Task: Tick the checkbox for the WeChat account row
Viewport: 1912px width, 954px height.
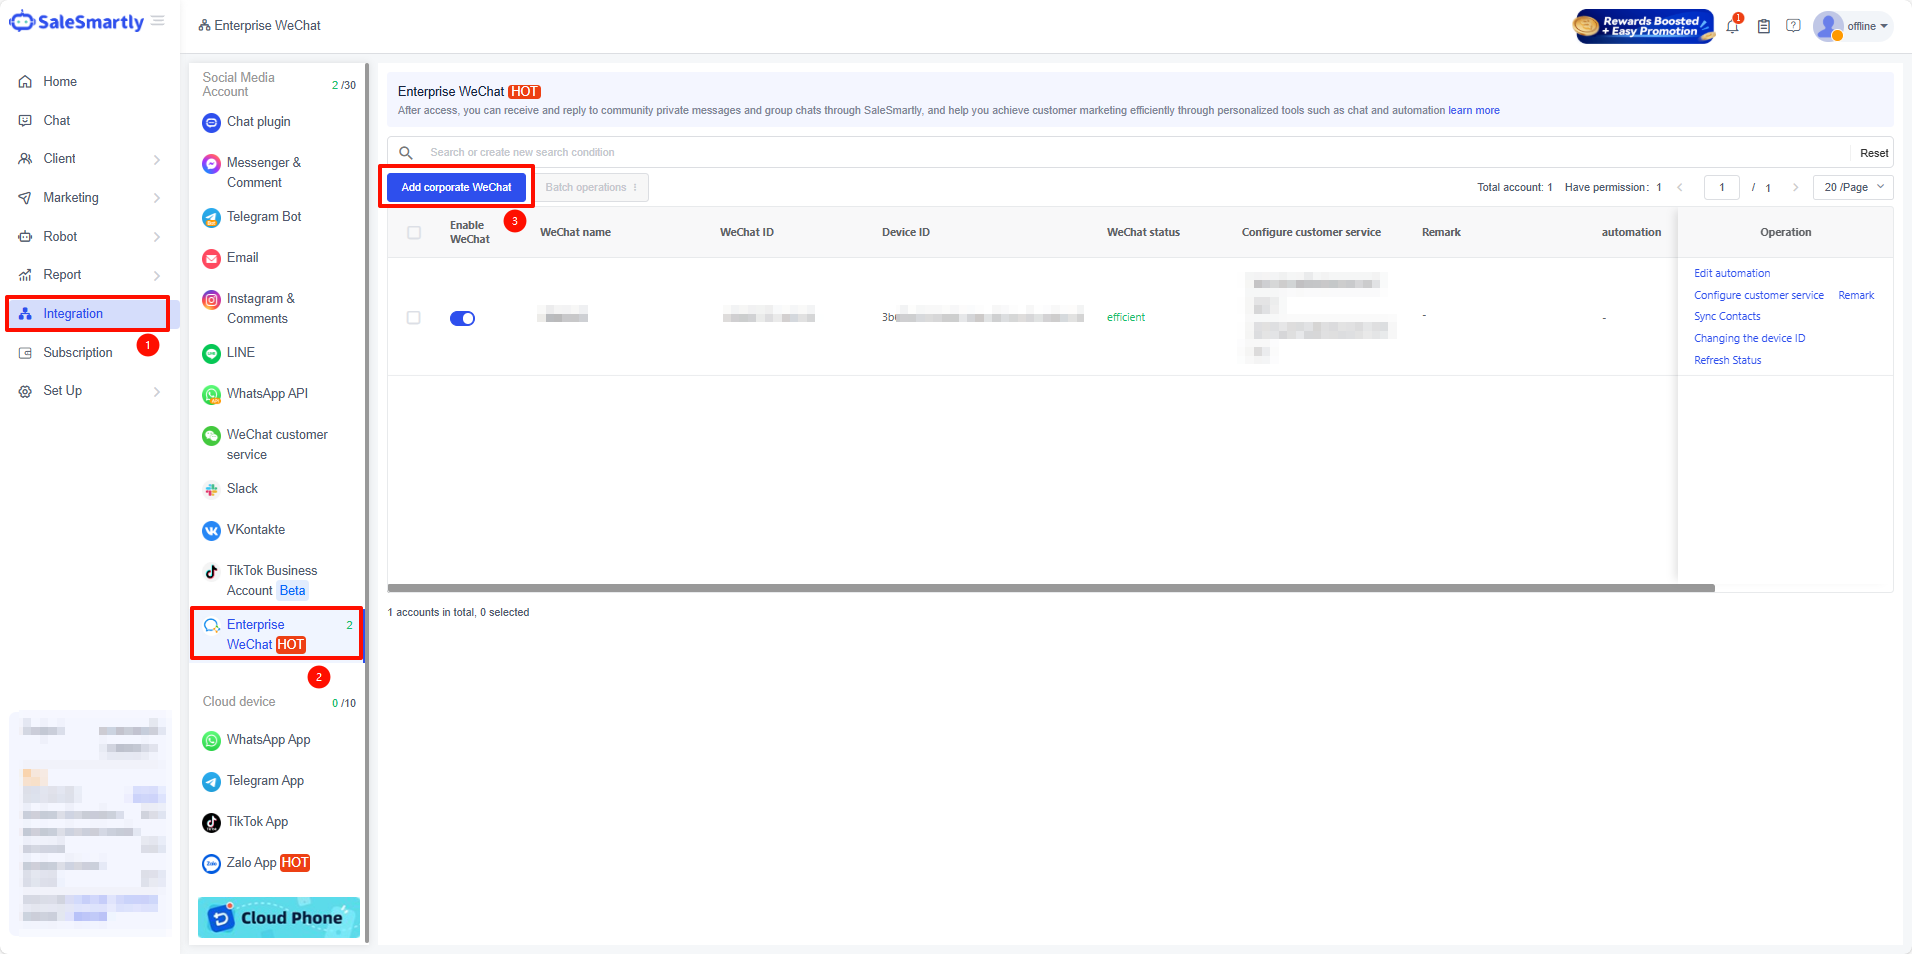Action: coord(414,317)
